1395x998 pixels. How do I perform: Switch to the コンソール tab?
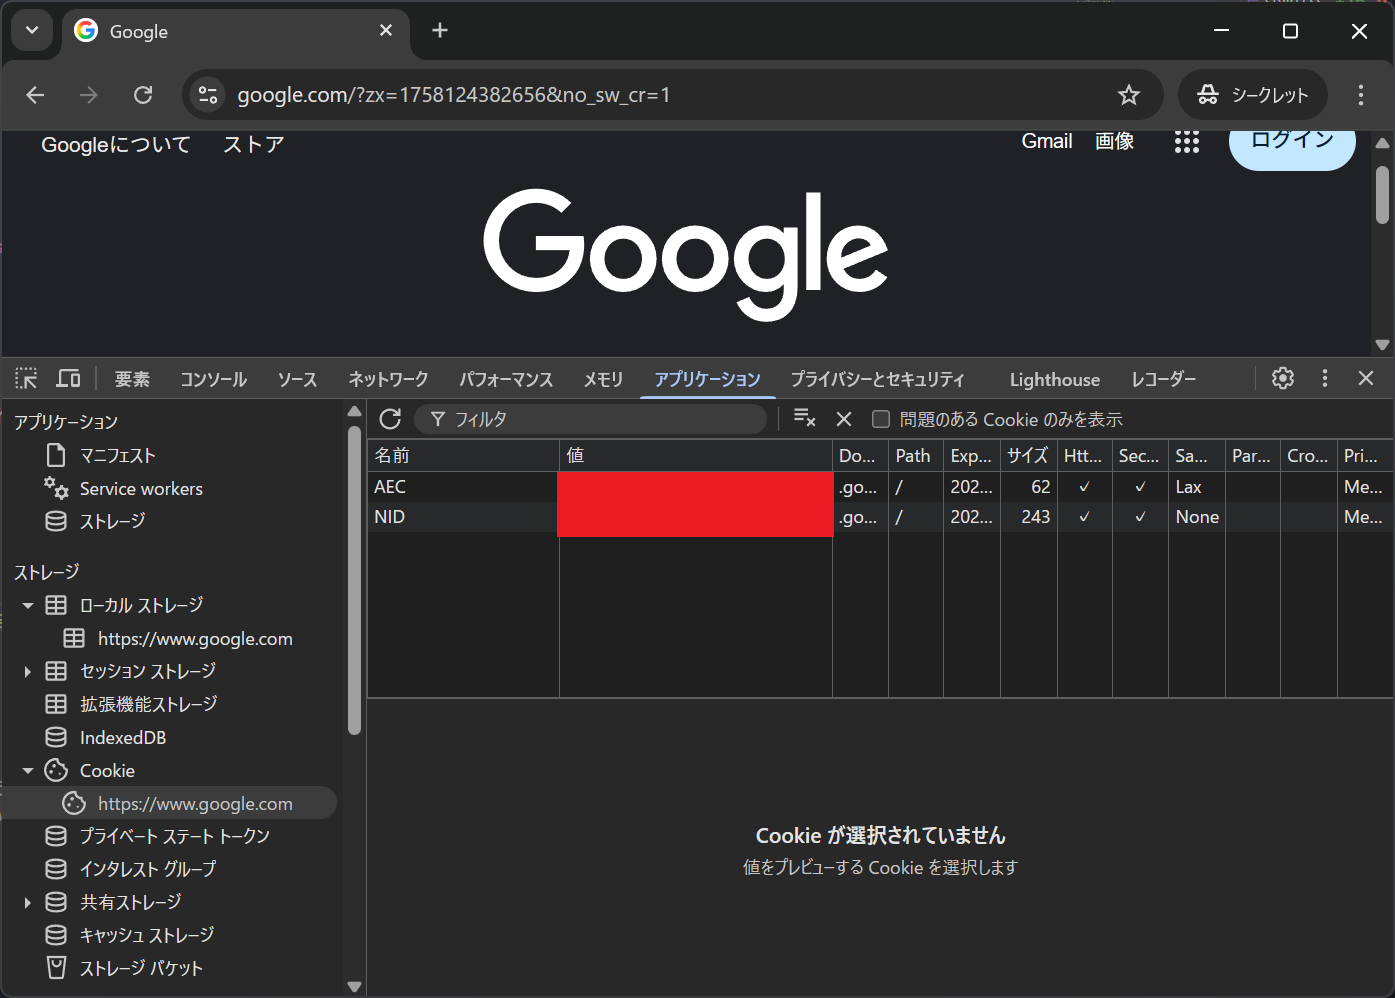tap(213, 379)
